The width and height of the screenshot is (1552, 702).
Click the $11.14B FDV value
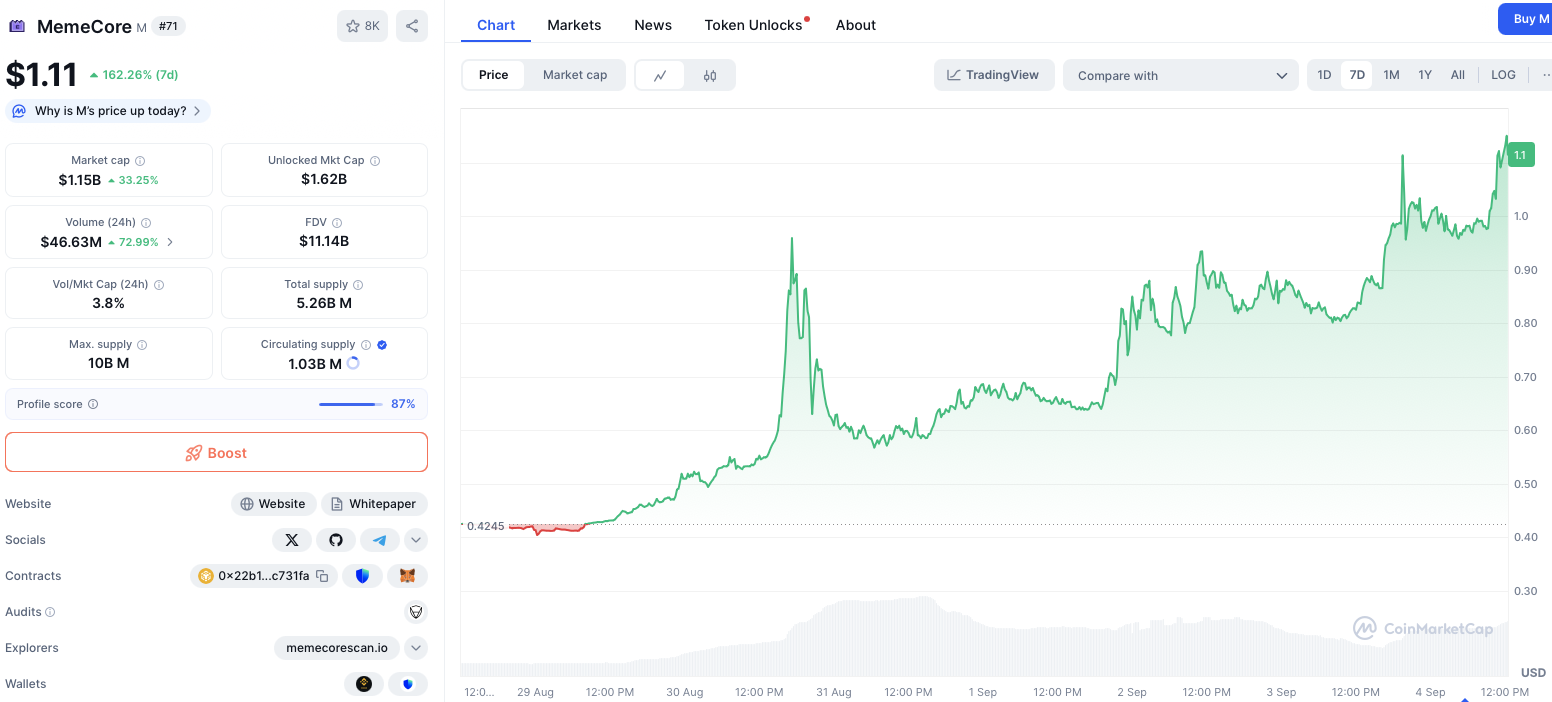pyautogui.click(x=324, y=241)
